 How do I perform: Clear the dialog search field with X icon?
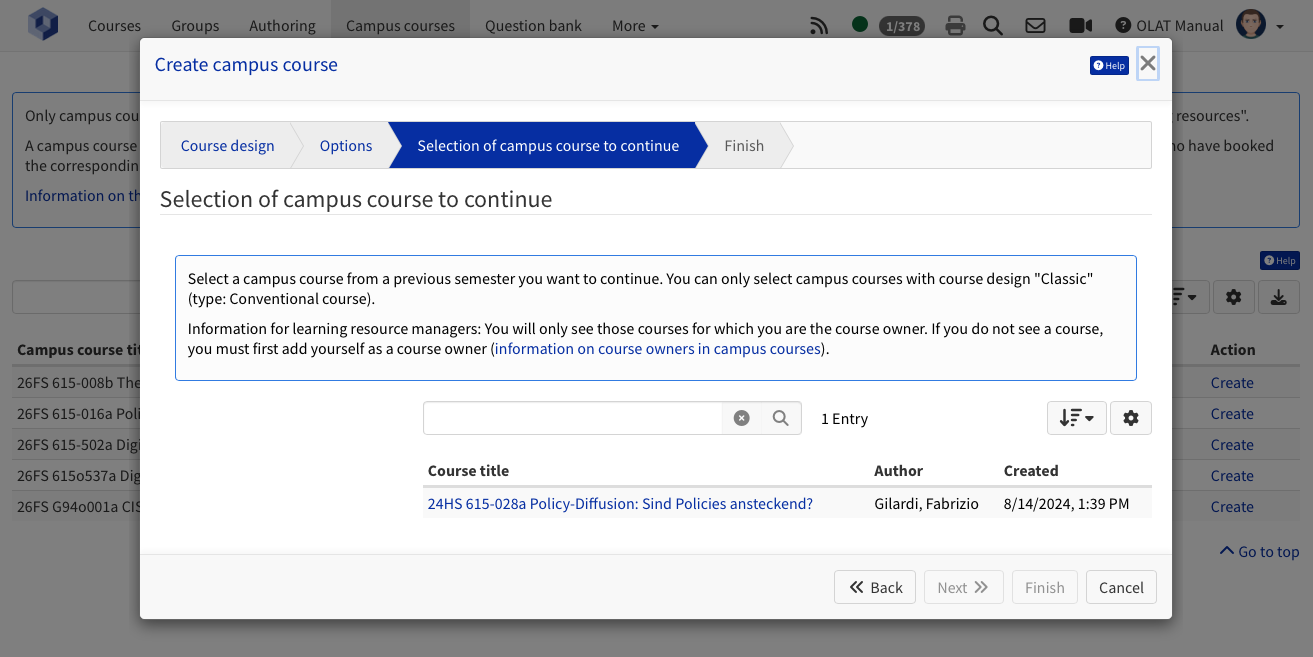click(741, 418)
